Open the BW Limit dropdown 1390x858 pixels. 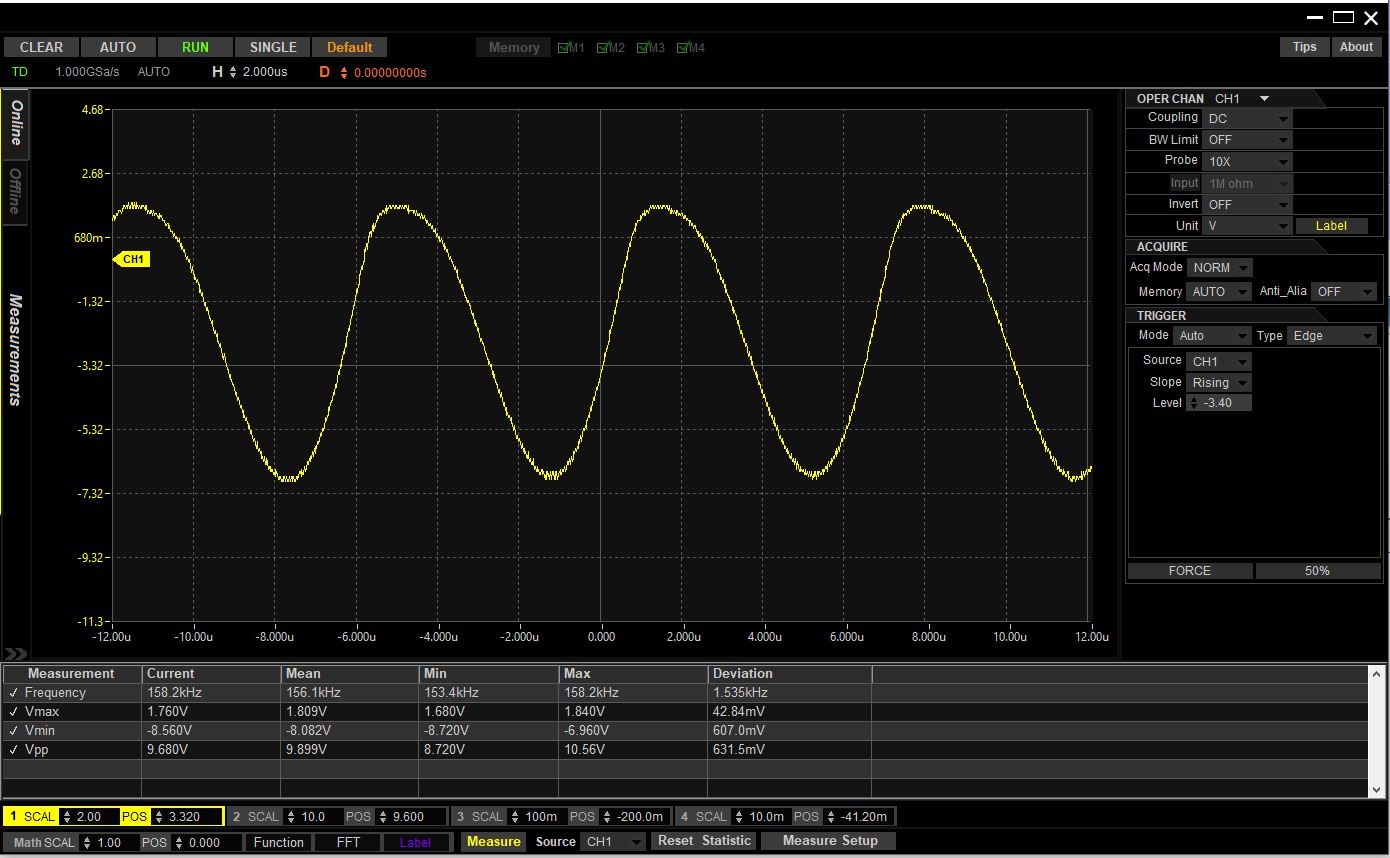tap(1248, 140)
